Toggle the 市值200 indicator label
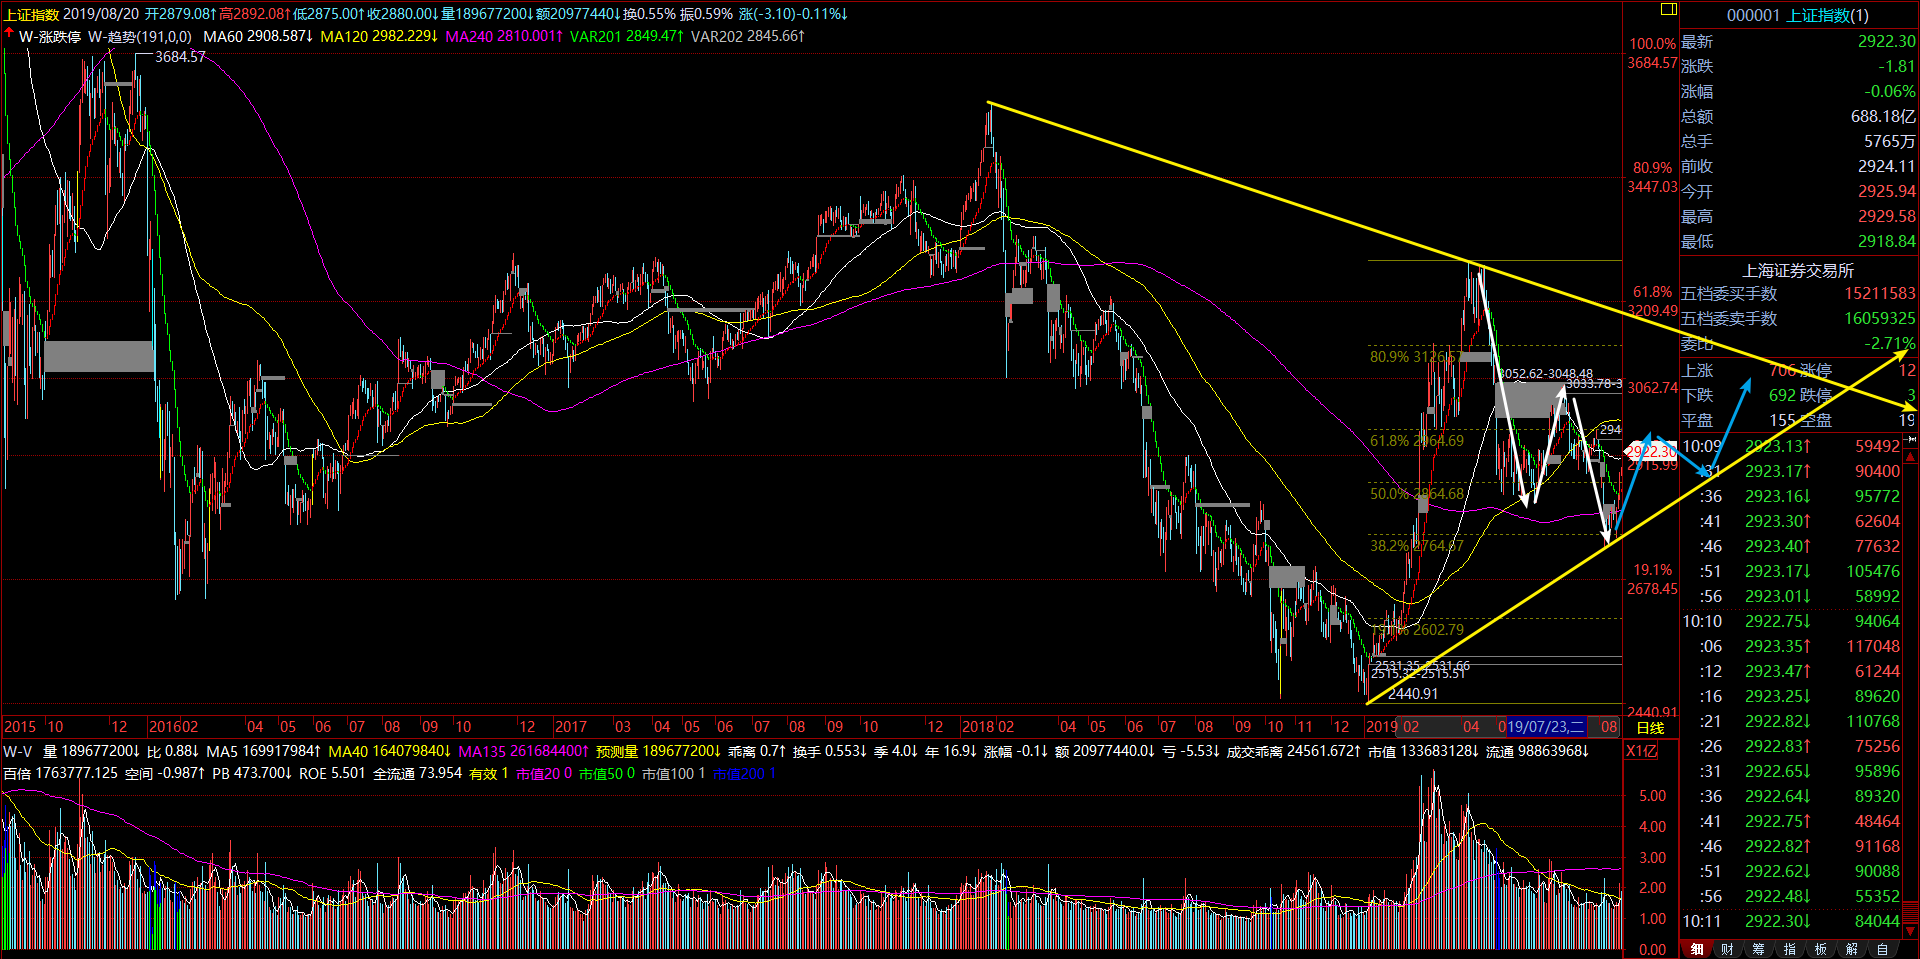The height and width of the screenshot is (959, 1920). pyautogui.click(x=743, y=773)
